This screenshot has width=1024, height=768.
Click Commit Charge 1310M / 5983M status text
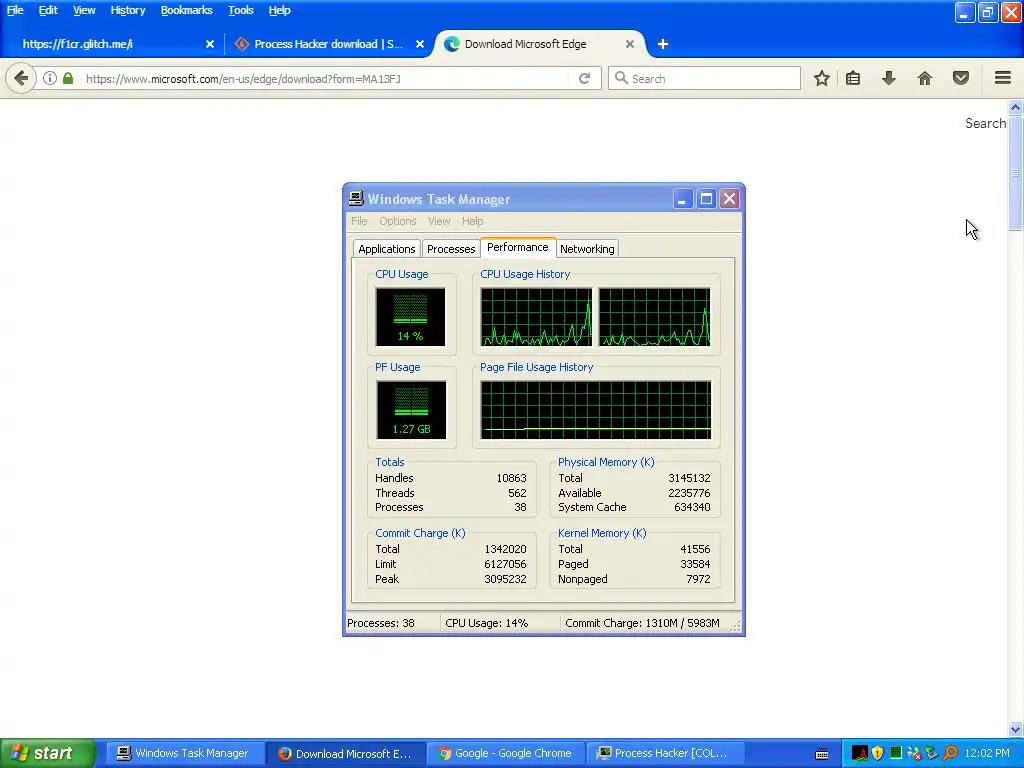click(642, 623)
